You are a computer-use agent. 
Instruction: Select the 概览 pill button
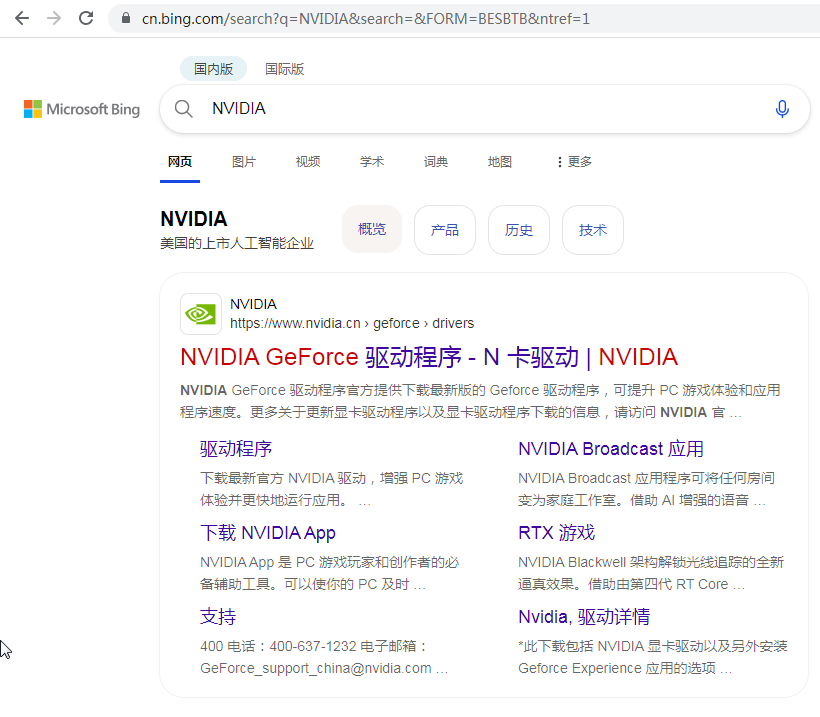372,230
